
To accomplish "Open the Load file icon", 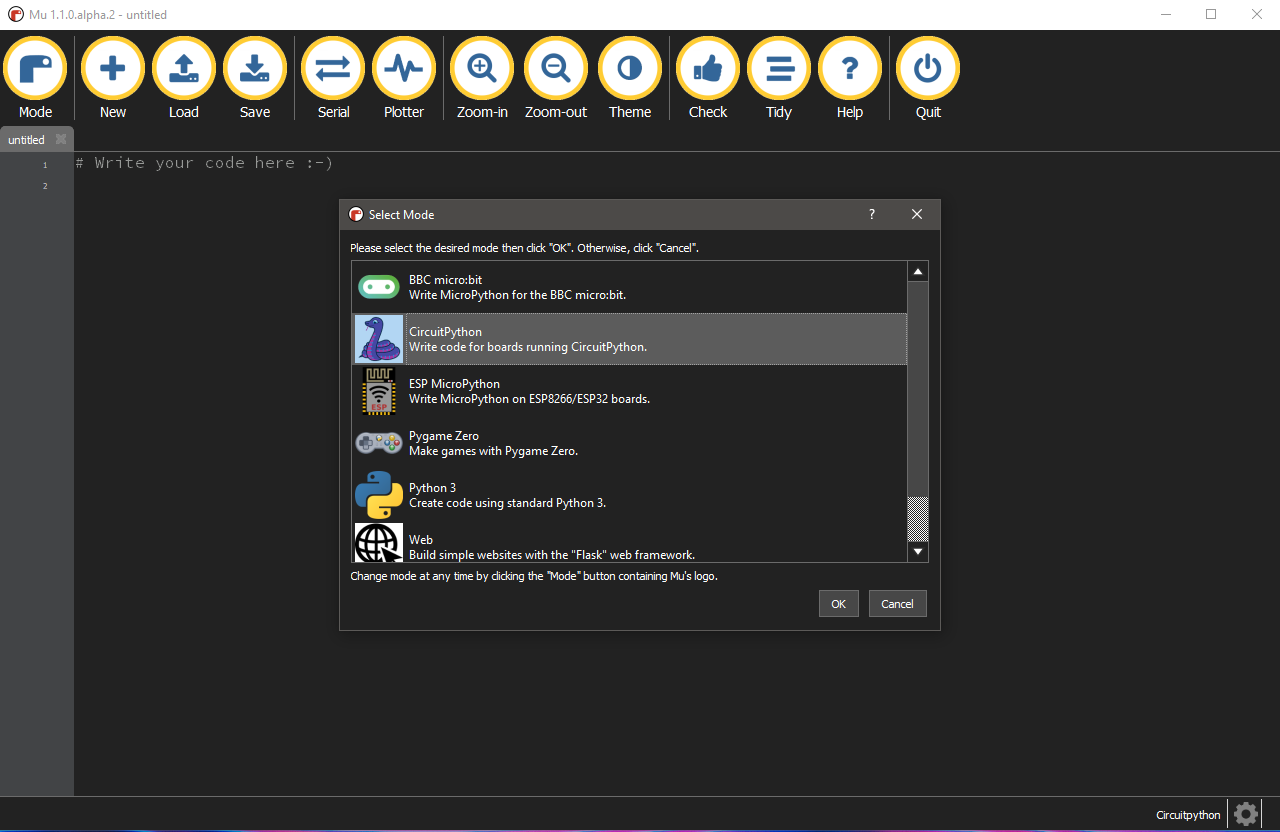I will click(x=184, y=70).
